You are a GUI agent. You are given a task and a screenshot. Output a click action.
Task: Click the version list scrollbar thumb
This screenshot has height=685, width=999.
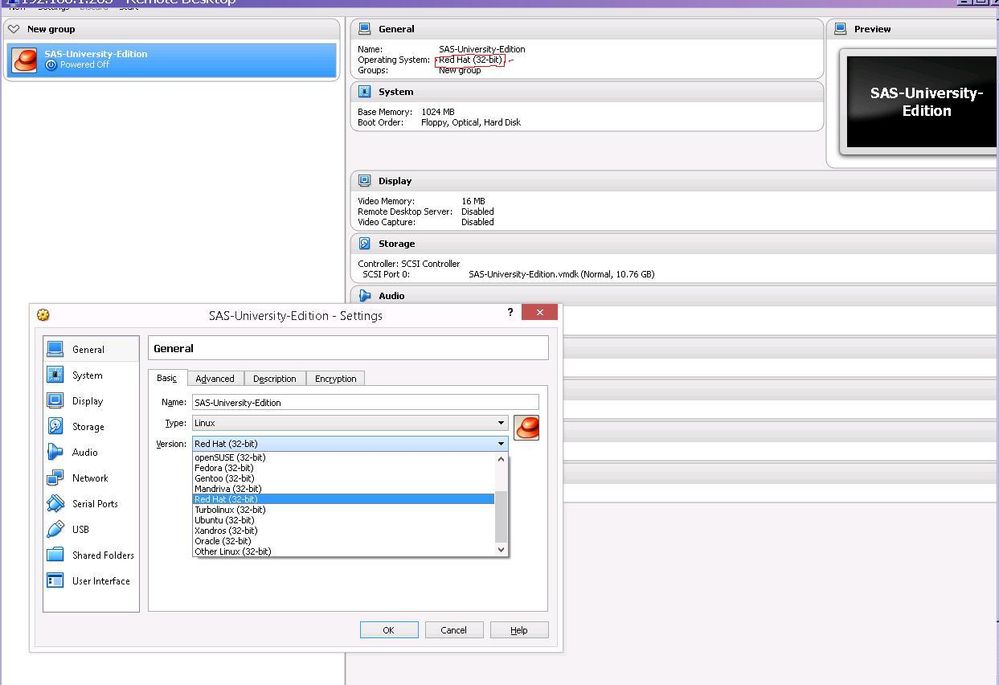coord(501,517)
